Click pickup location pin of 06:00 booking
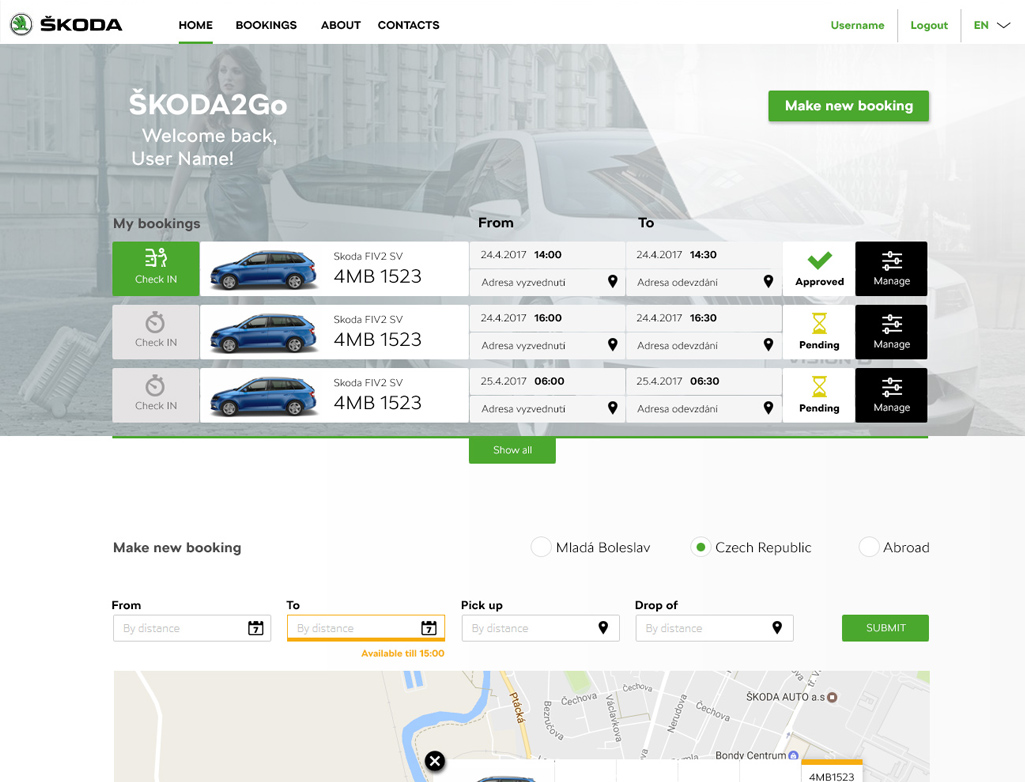The image size is (1025, 782). point(613,408)
